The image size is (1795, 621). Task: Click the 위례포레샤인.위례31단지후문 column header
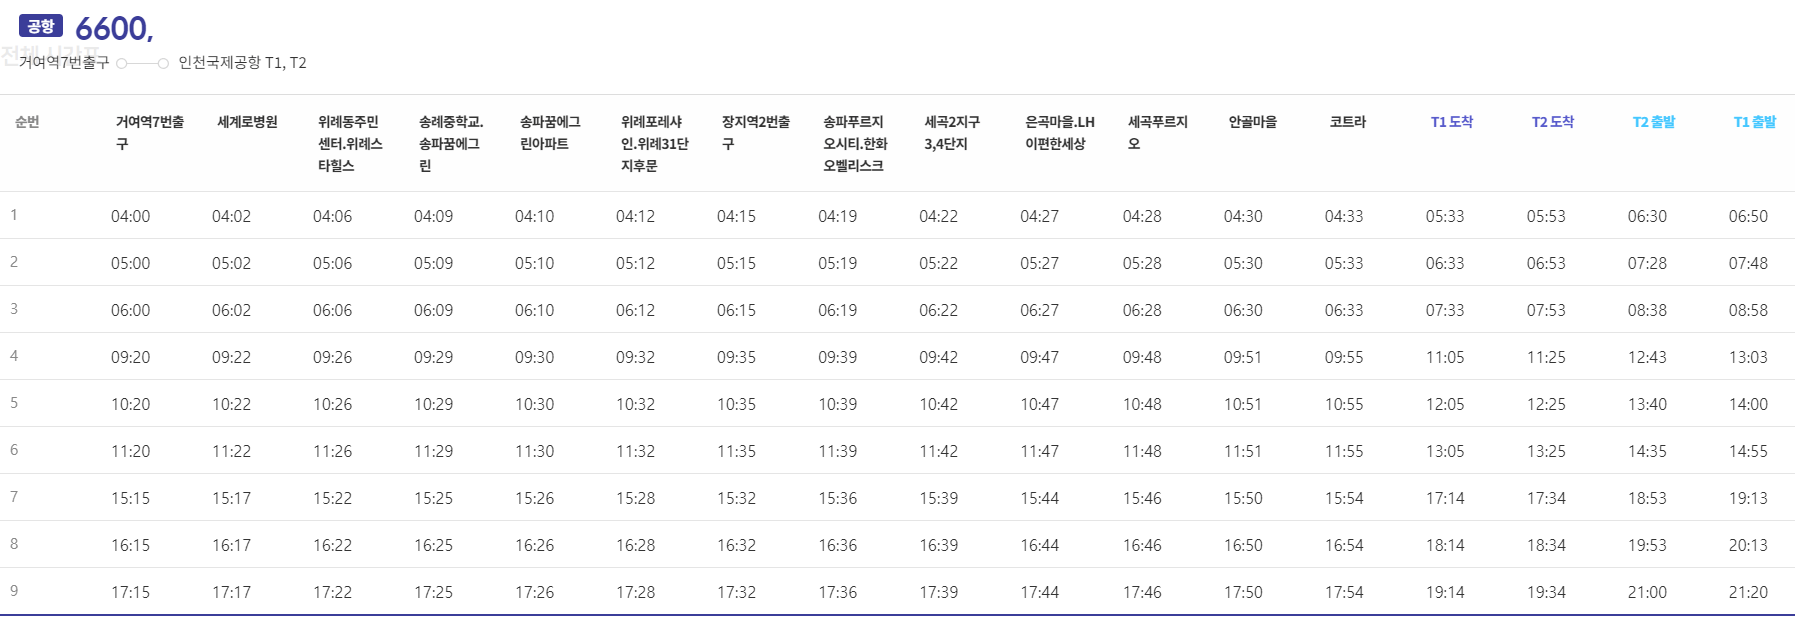pos(655,144)
